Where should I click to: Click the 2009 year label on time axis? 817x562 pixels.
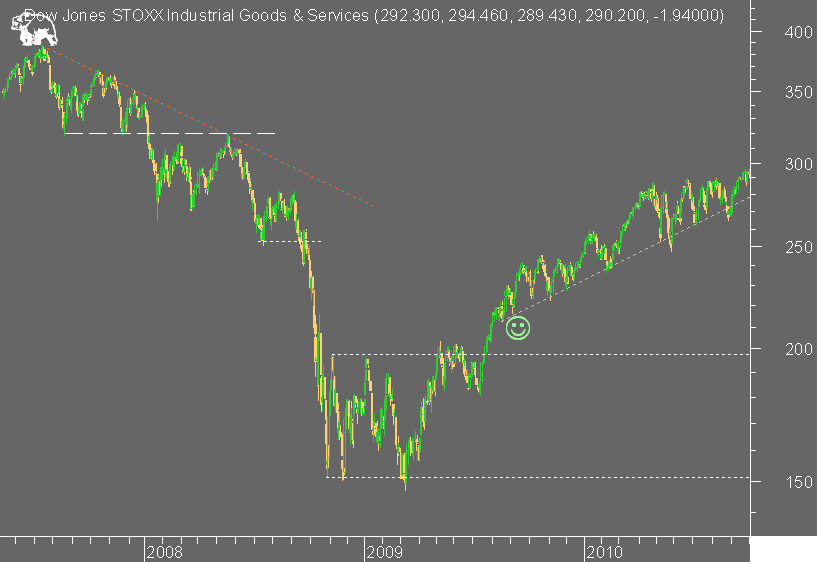(x=385, y=552)
